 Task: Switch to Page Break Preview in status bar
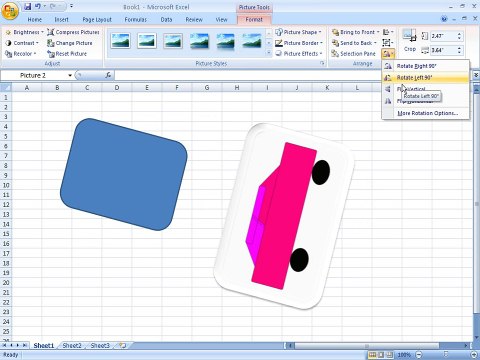pyautogui.click(x=389, y=355)
